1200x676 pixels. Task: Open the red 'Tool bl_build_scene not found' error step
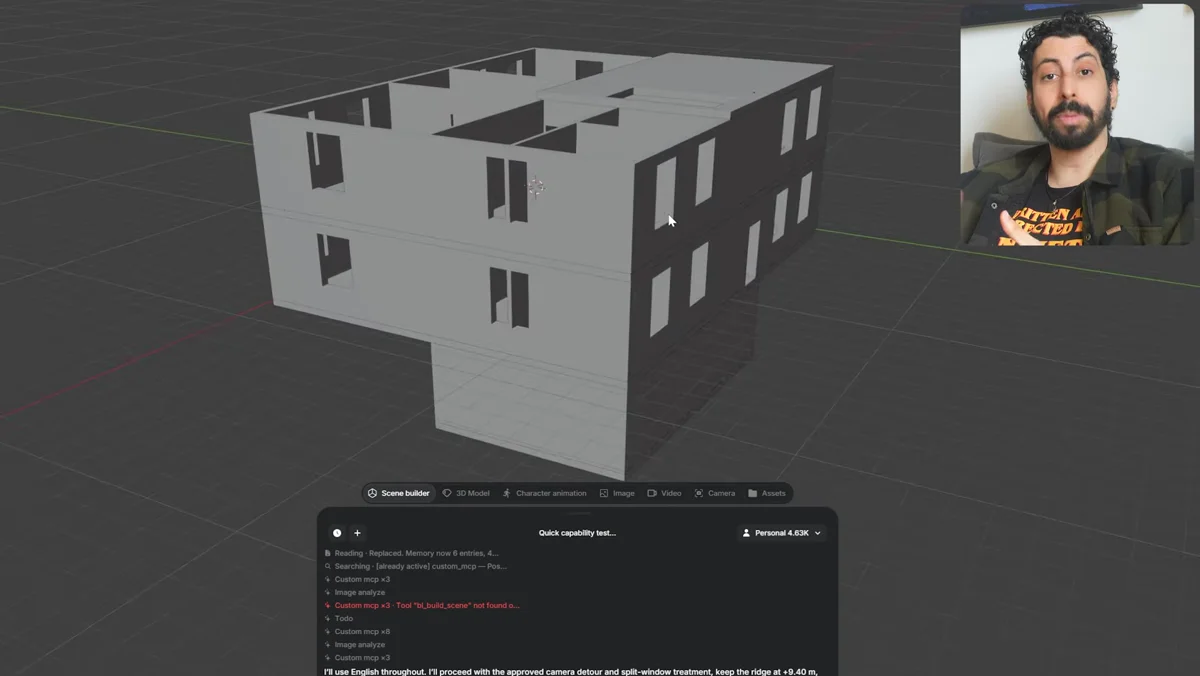click(x=422, y=605)
